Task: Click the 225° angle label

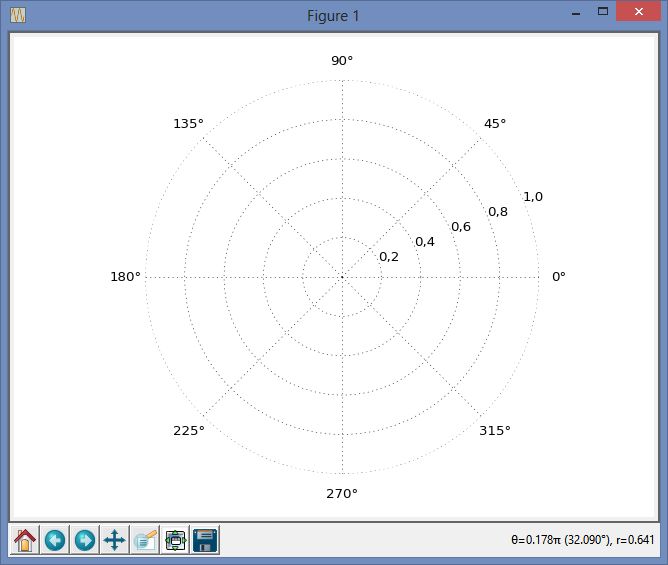Action: pyautogui.click(x=189, y=430)
